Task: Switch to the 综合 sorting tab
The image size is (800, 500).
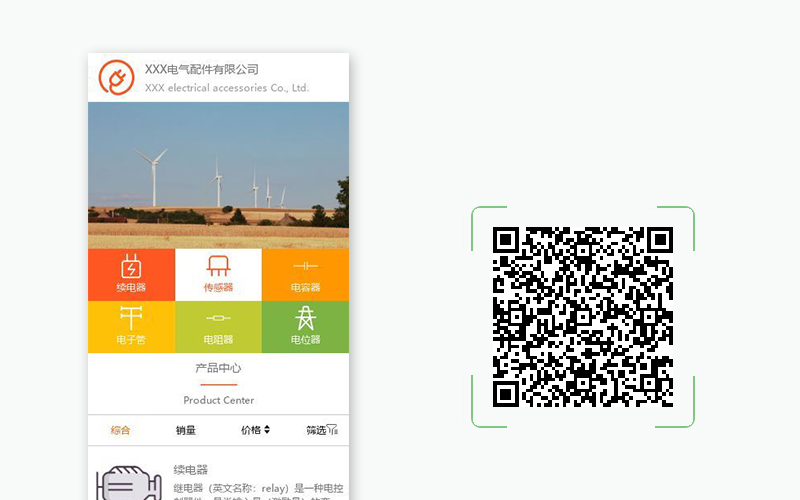Action: coord(120,430)
